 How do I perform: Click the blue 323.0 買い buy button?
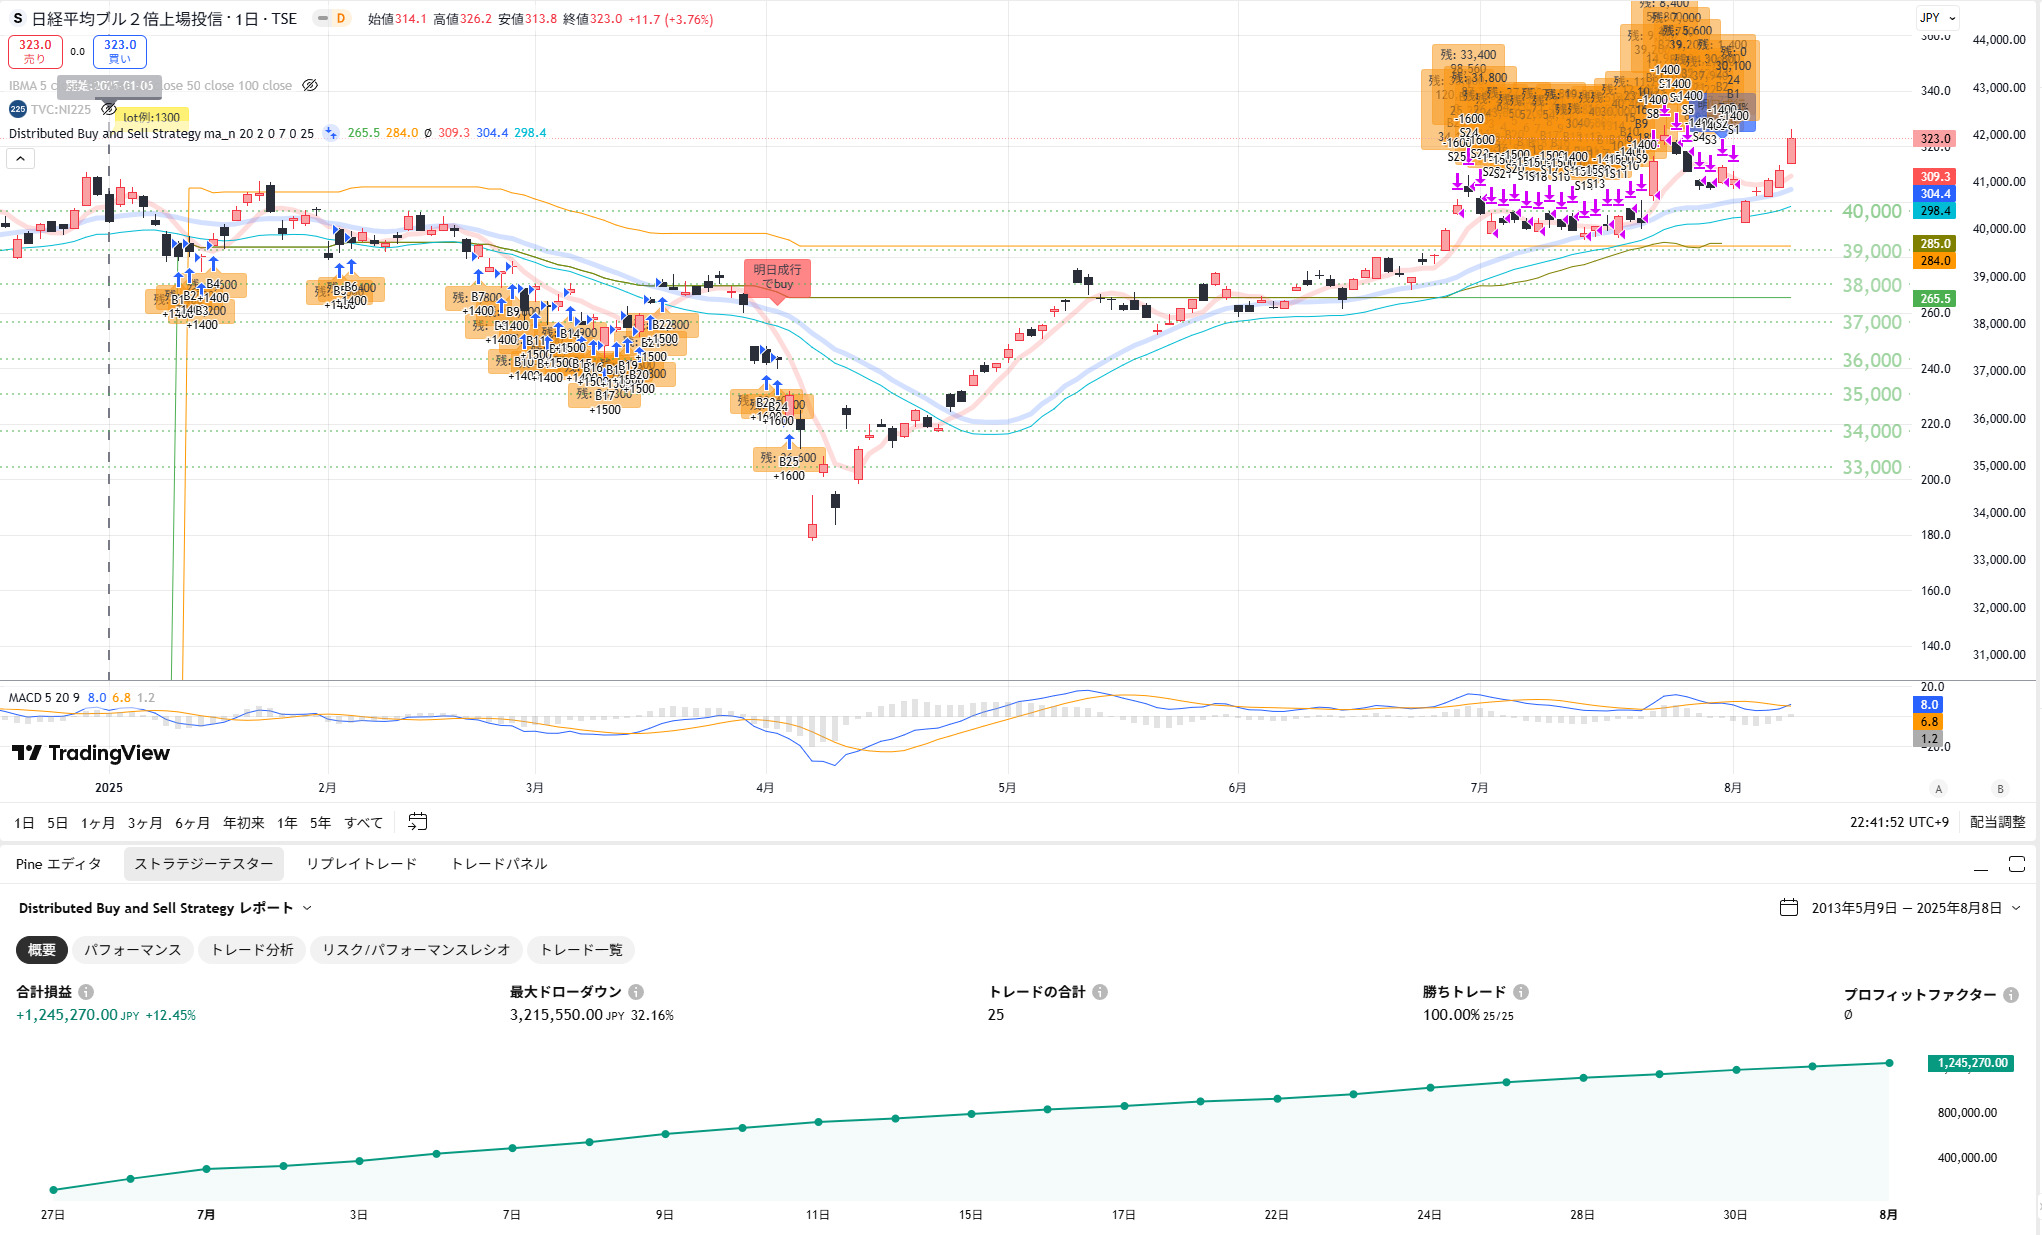[x=120, y=51]
